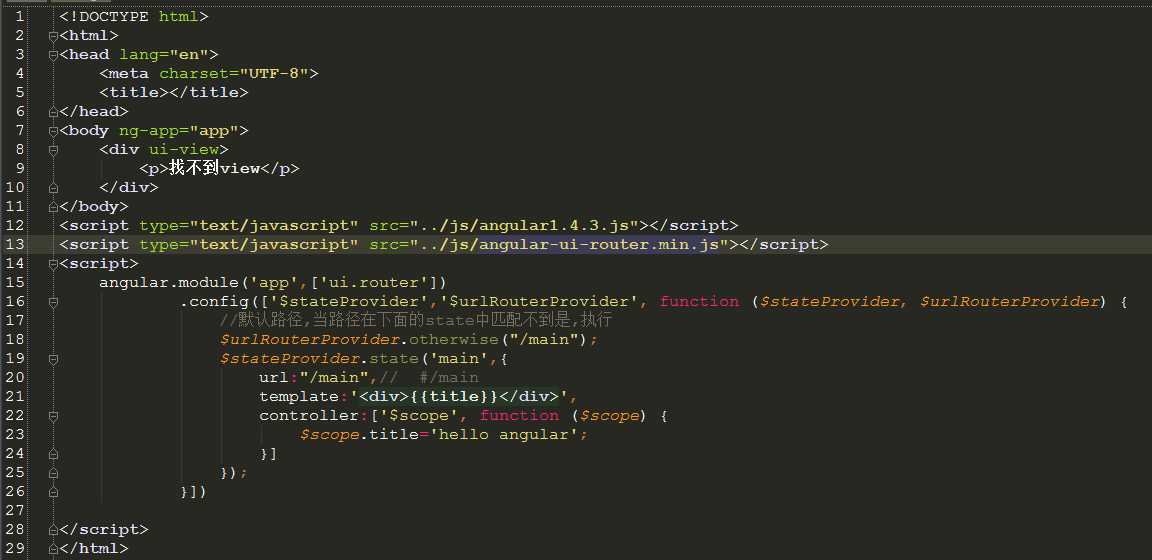The width and height of the screenshot is (1152, 560).
Task: Click the fold end marker on line 25
Action: 53,473
